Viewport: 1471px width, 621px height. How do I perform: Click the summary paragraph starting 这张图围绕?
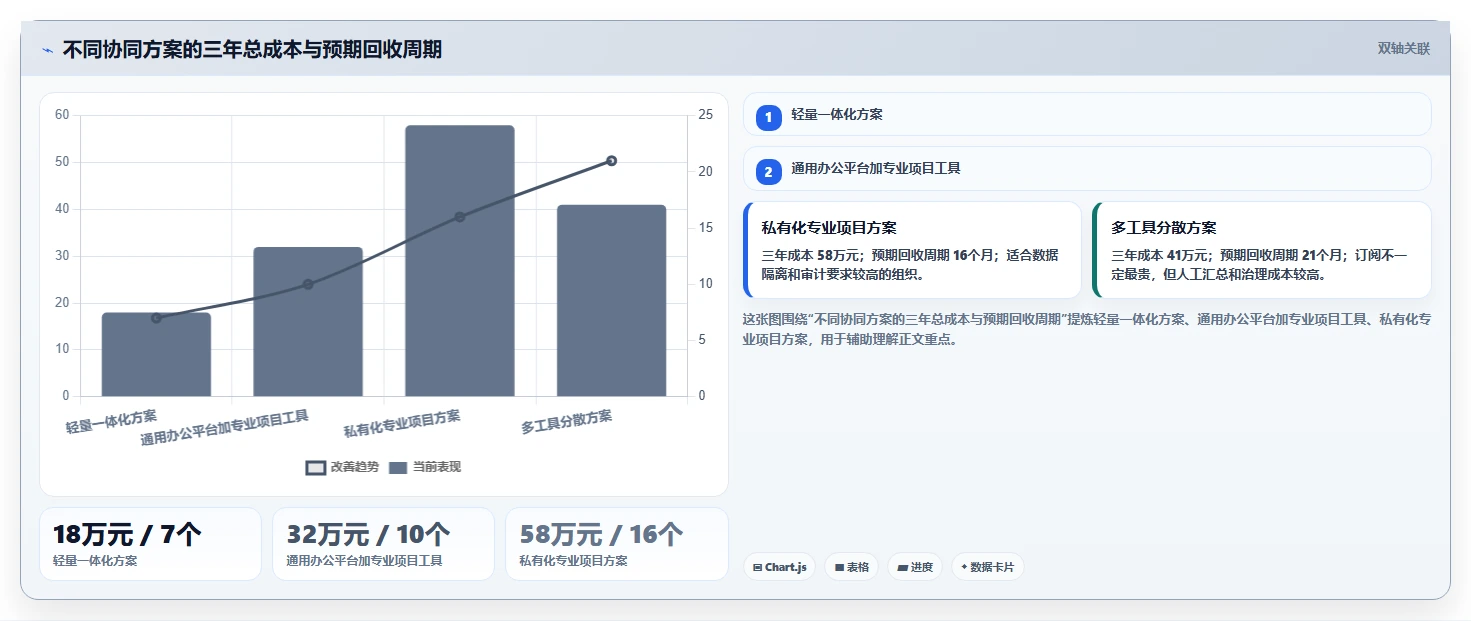click(x=1086, y=329)
